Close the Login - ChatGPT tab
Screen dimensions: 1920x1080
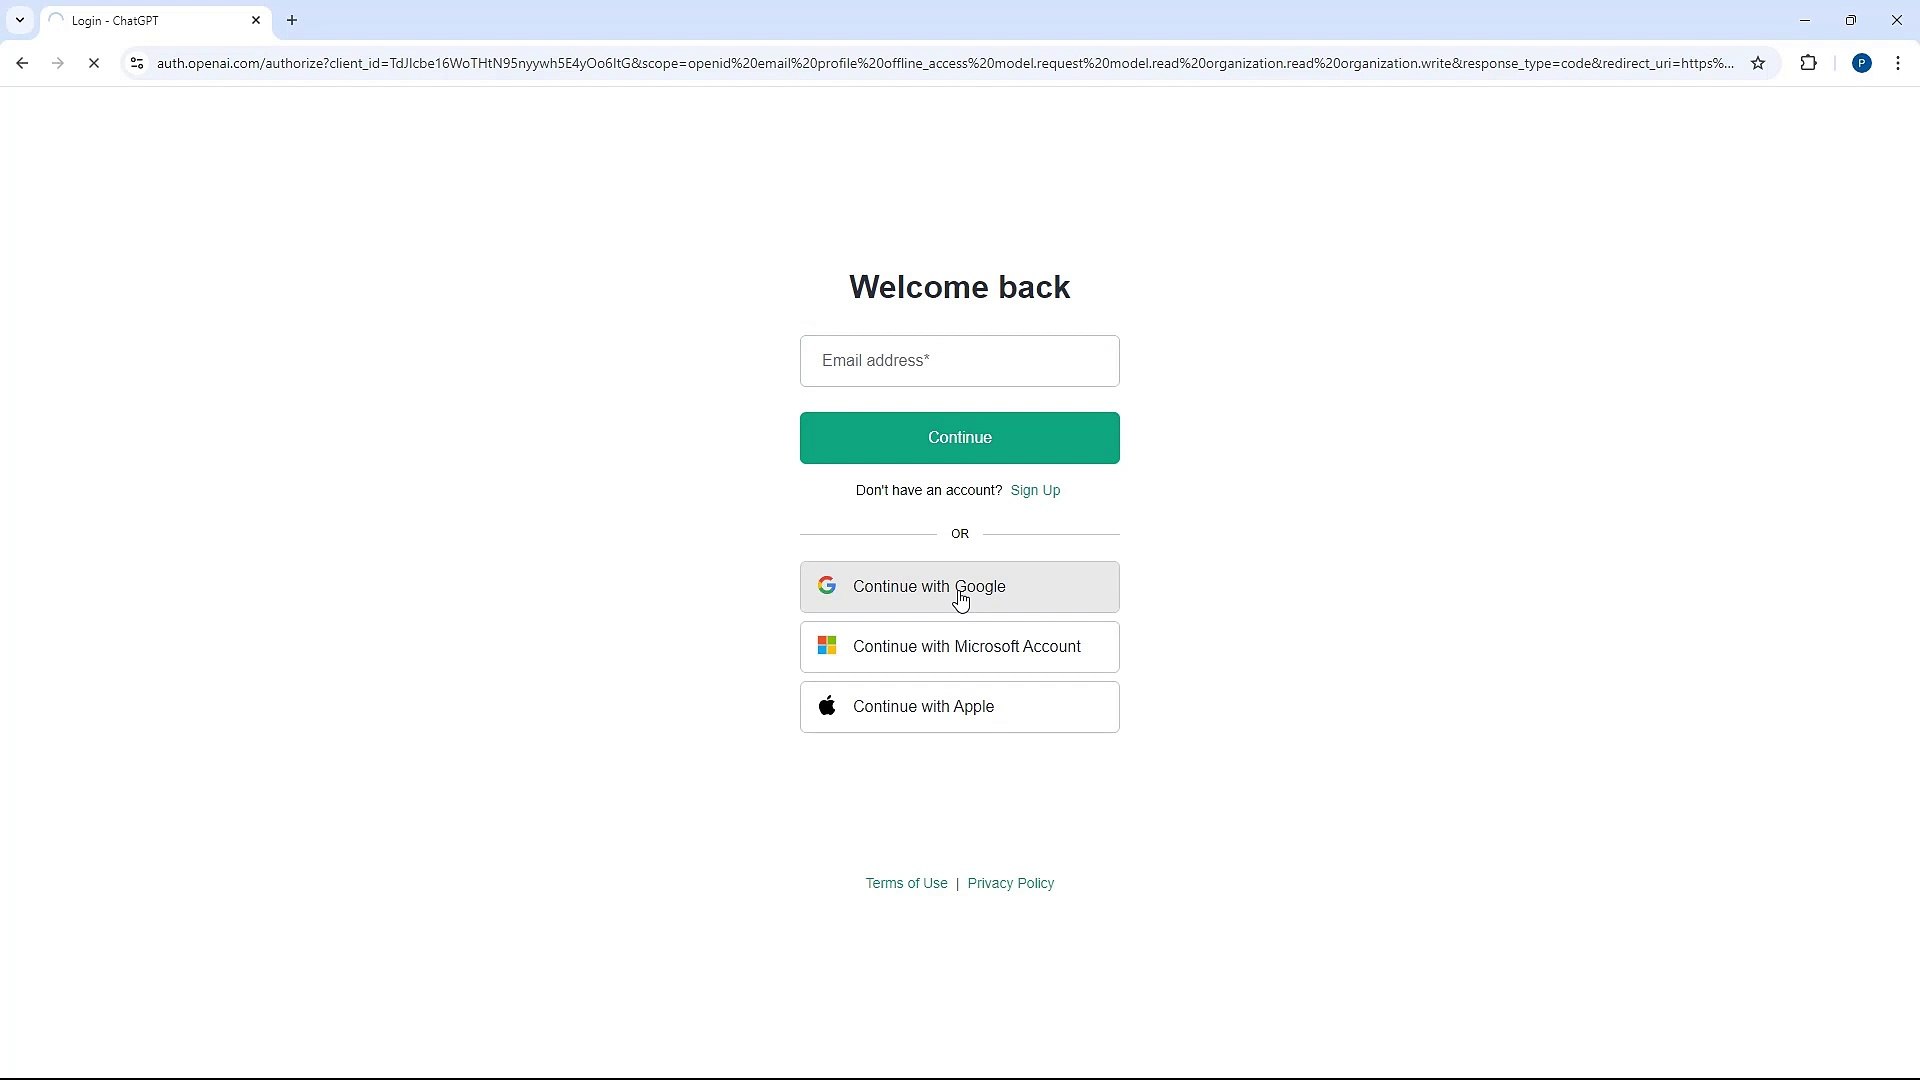click(x=256, y=20)
